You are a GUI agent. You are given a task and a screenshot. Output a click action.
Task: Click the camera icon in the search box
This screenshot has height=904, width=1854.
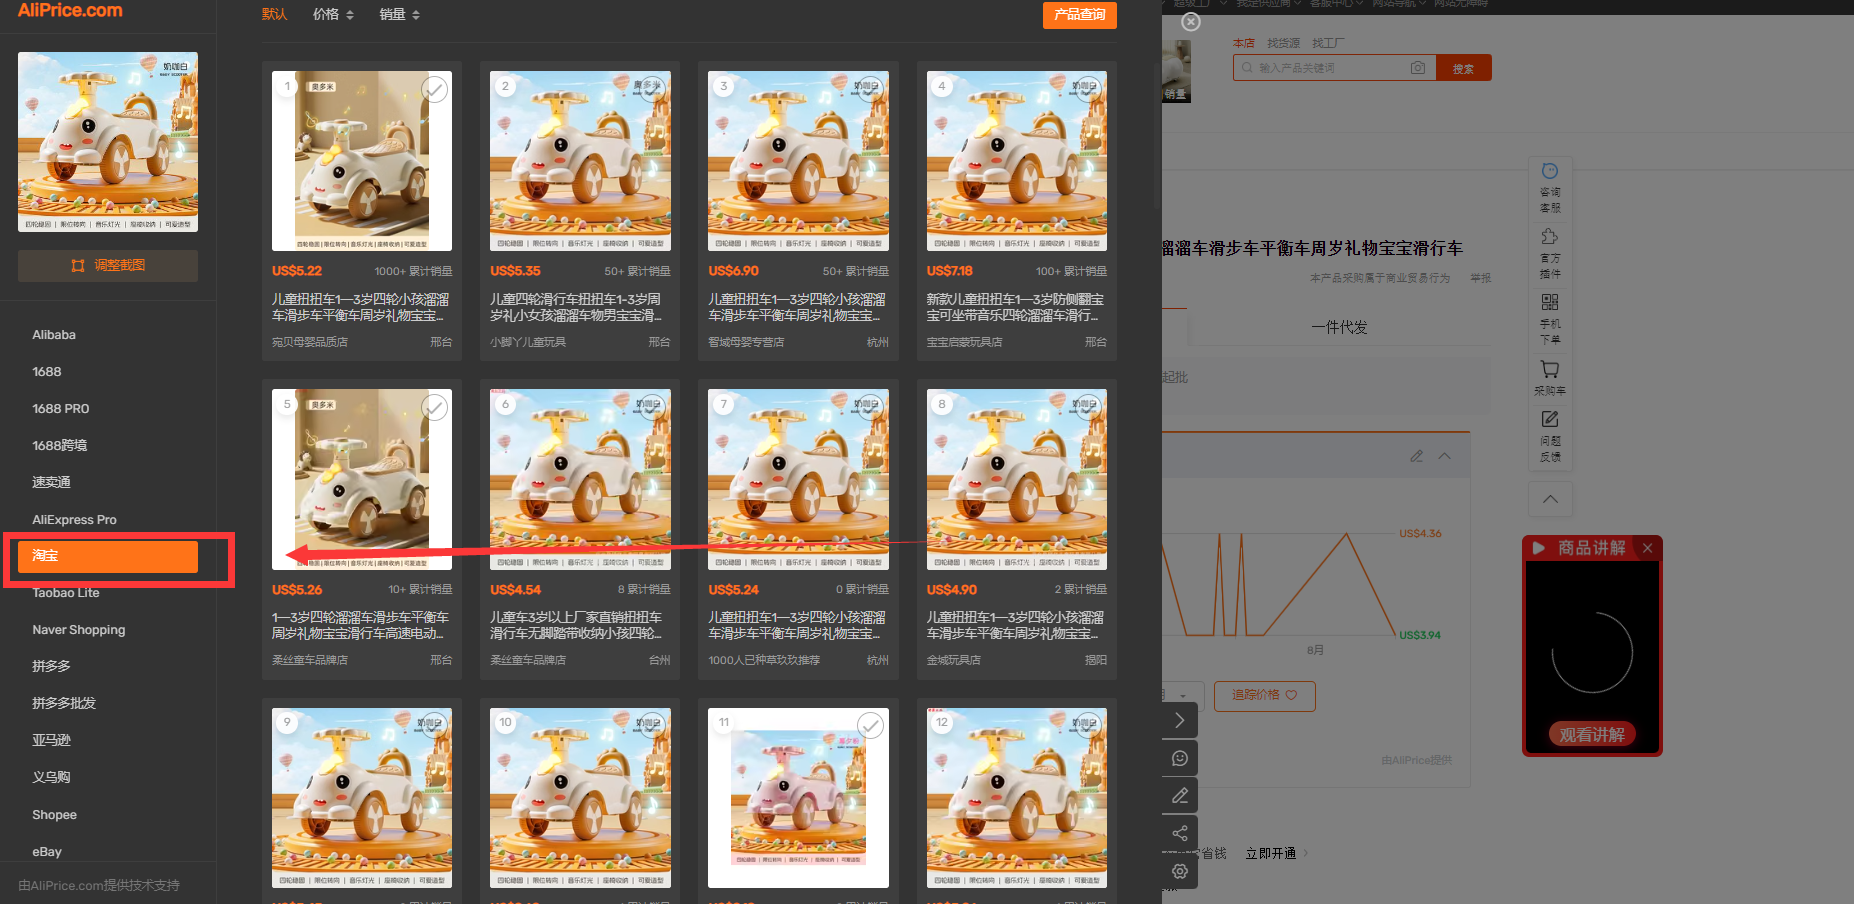1417,68
